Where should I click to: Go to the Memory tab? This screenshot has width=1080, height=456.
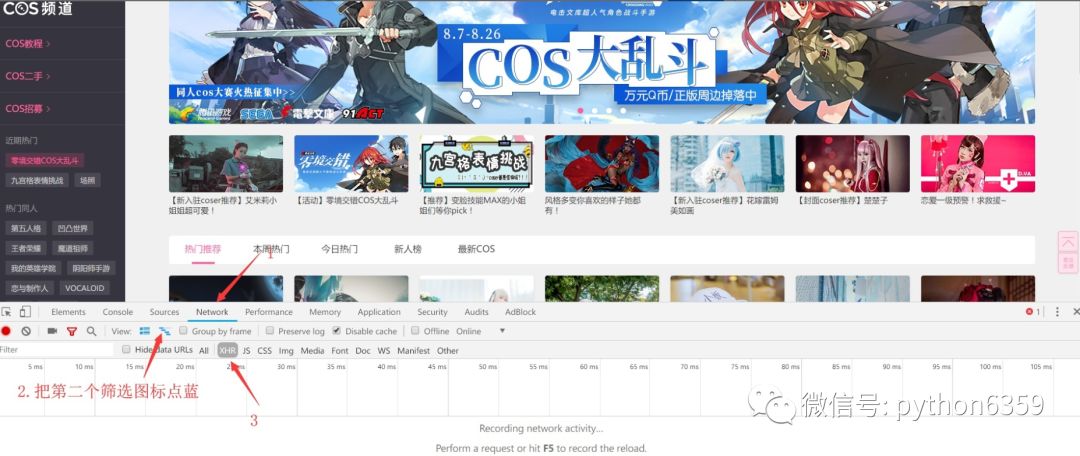point(325,312)
